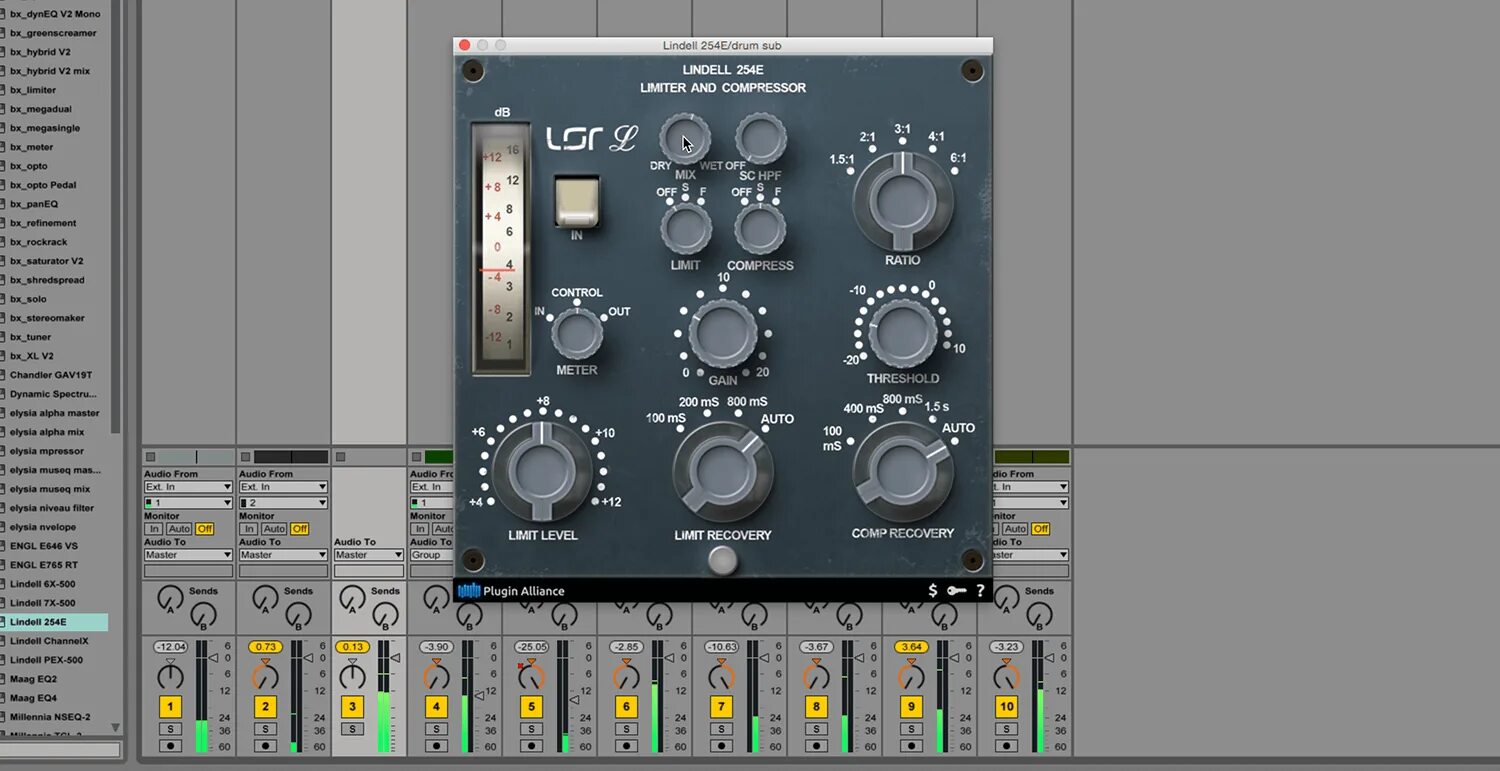Click track 2 monitor Off button
The width and height of the screenshot is (1500, 771).
[299, 529]
